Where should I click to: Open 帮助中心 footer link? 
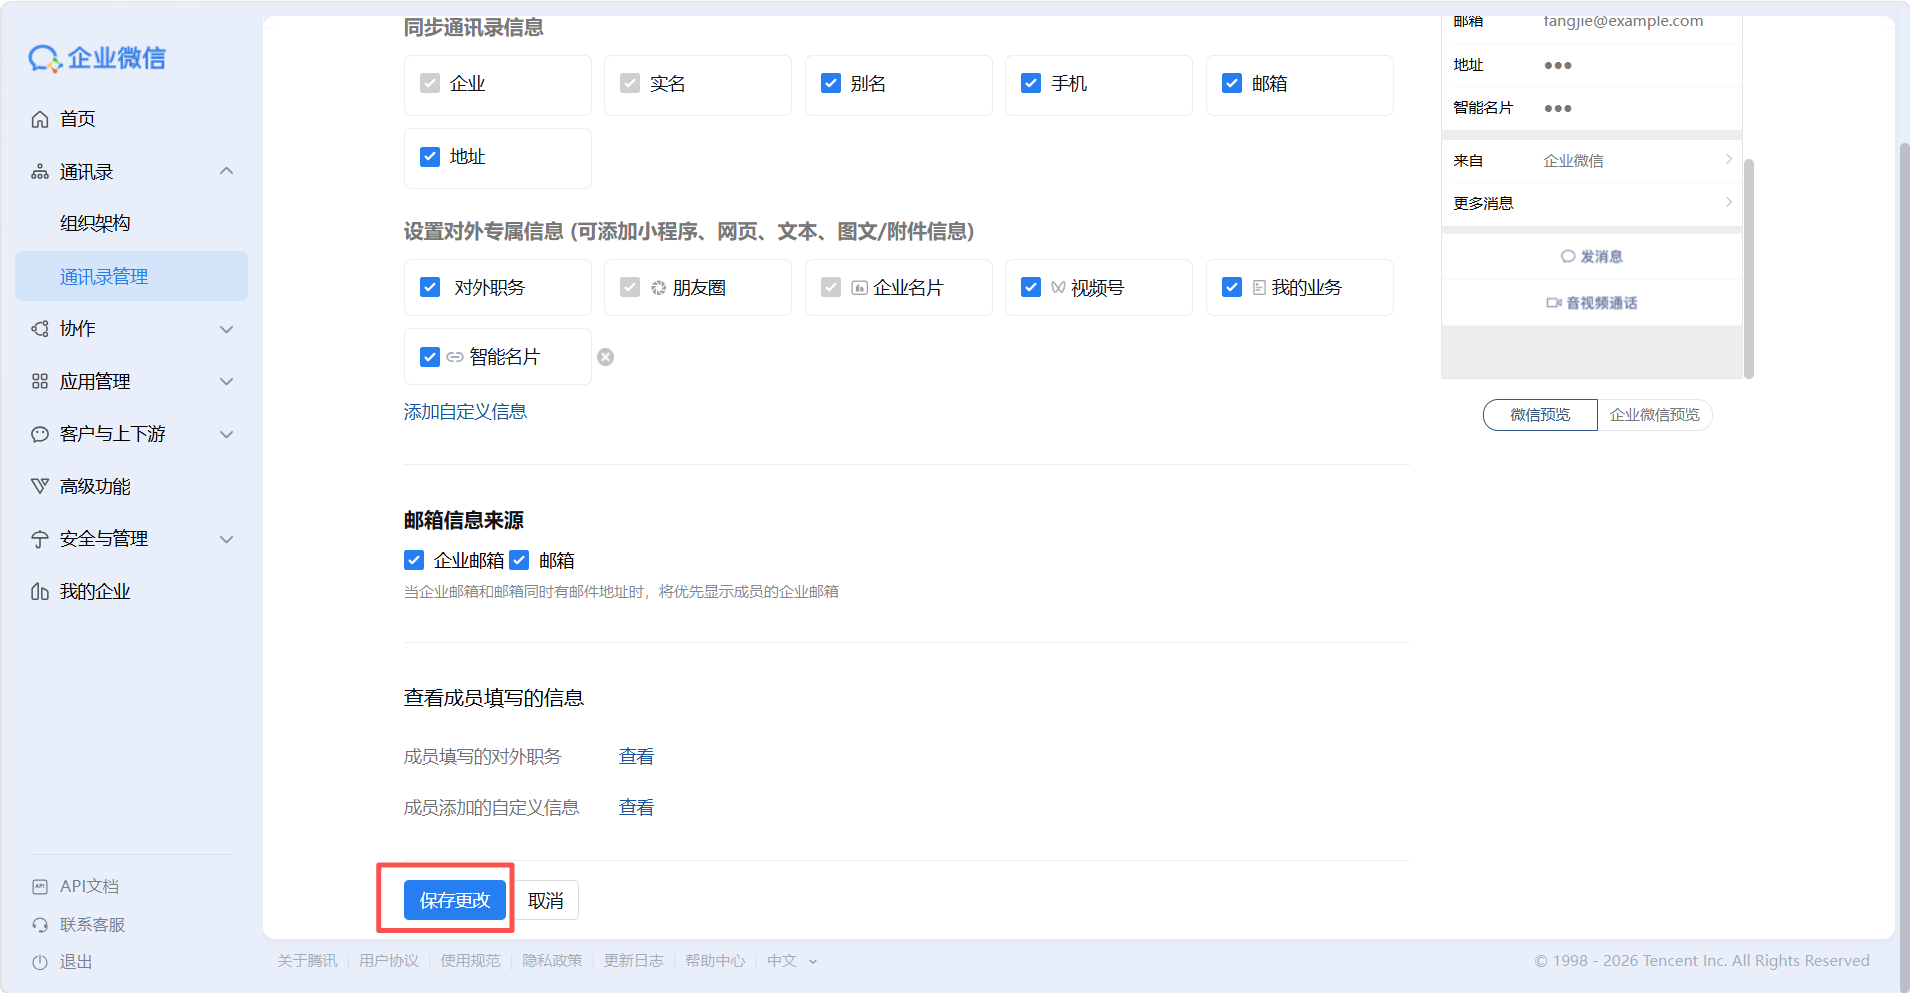coord(715,961)
